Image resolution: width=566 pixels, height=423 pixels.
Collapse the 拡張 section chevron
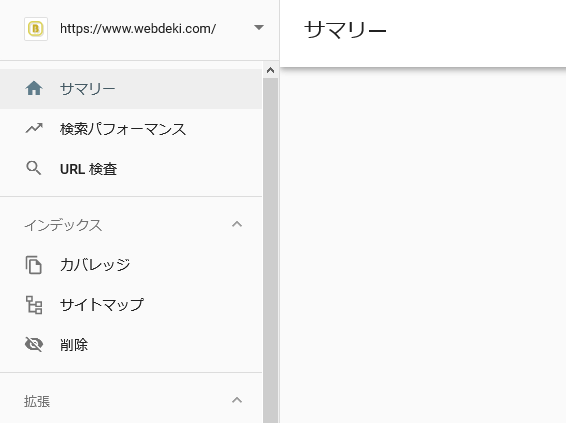click(237, 400)
